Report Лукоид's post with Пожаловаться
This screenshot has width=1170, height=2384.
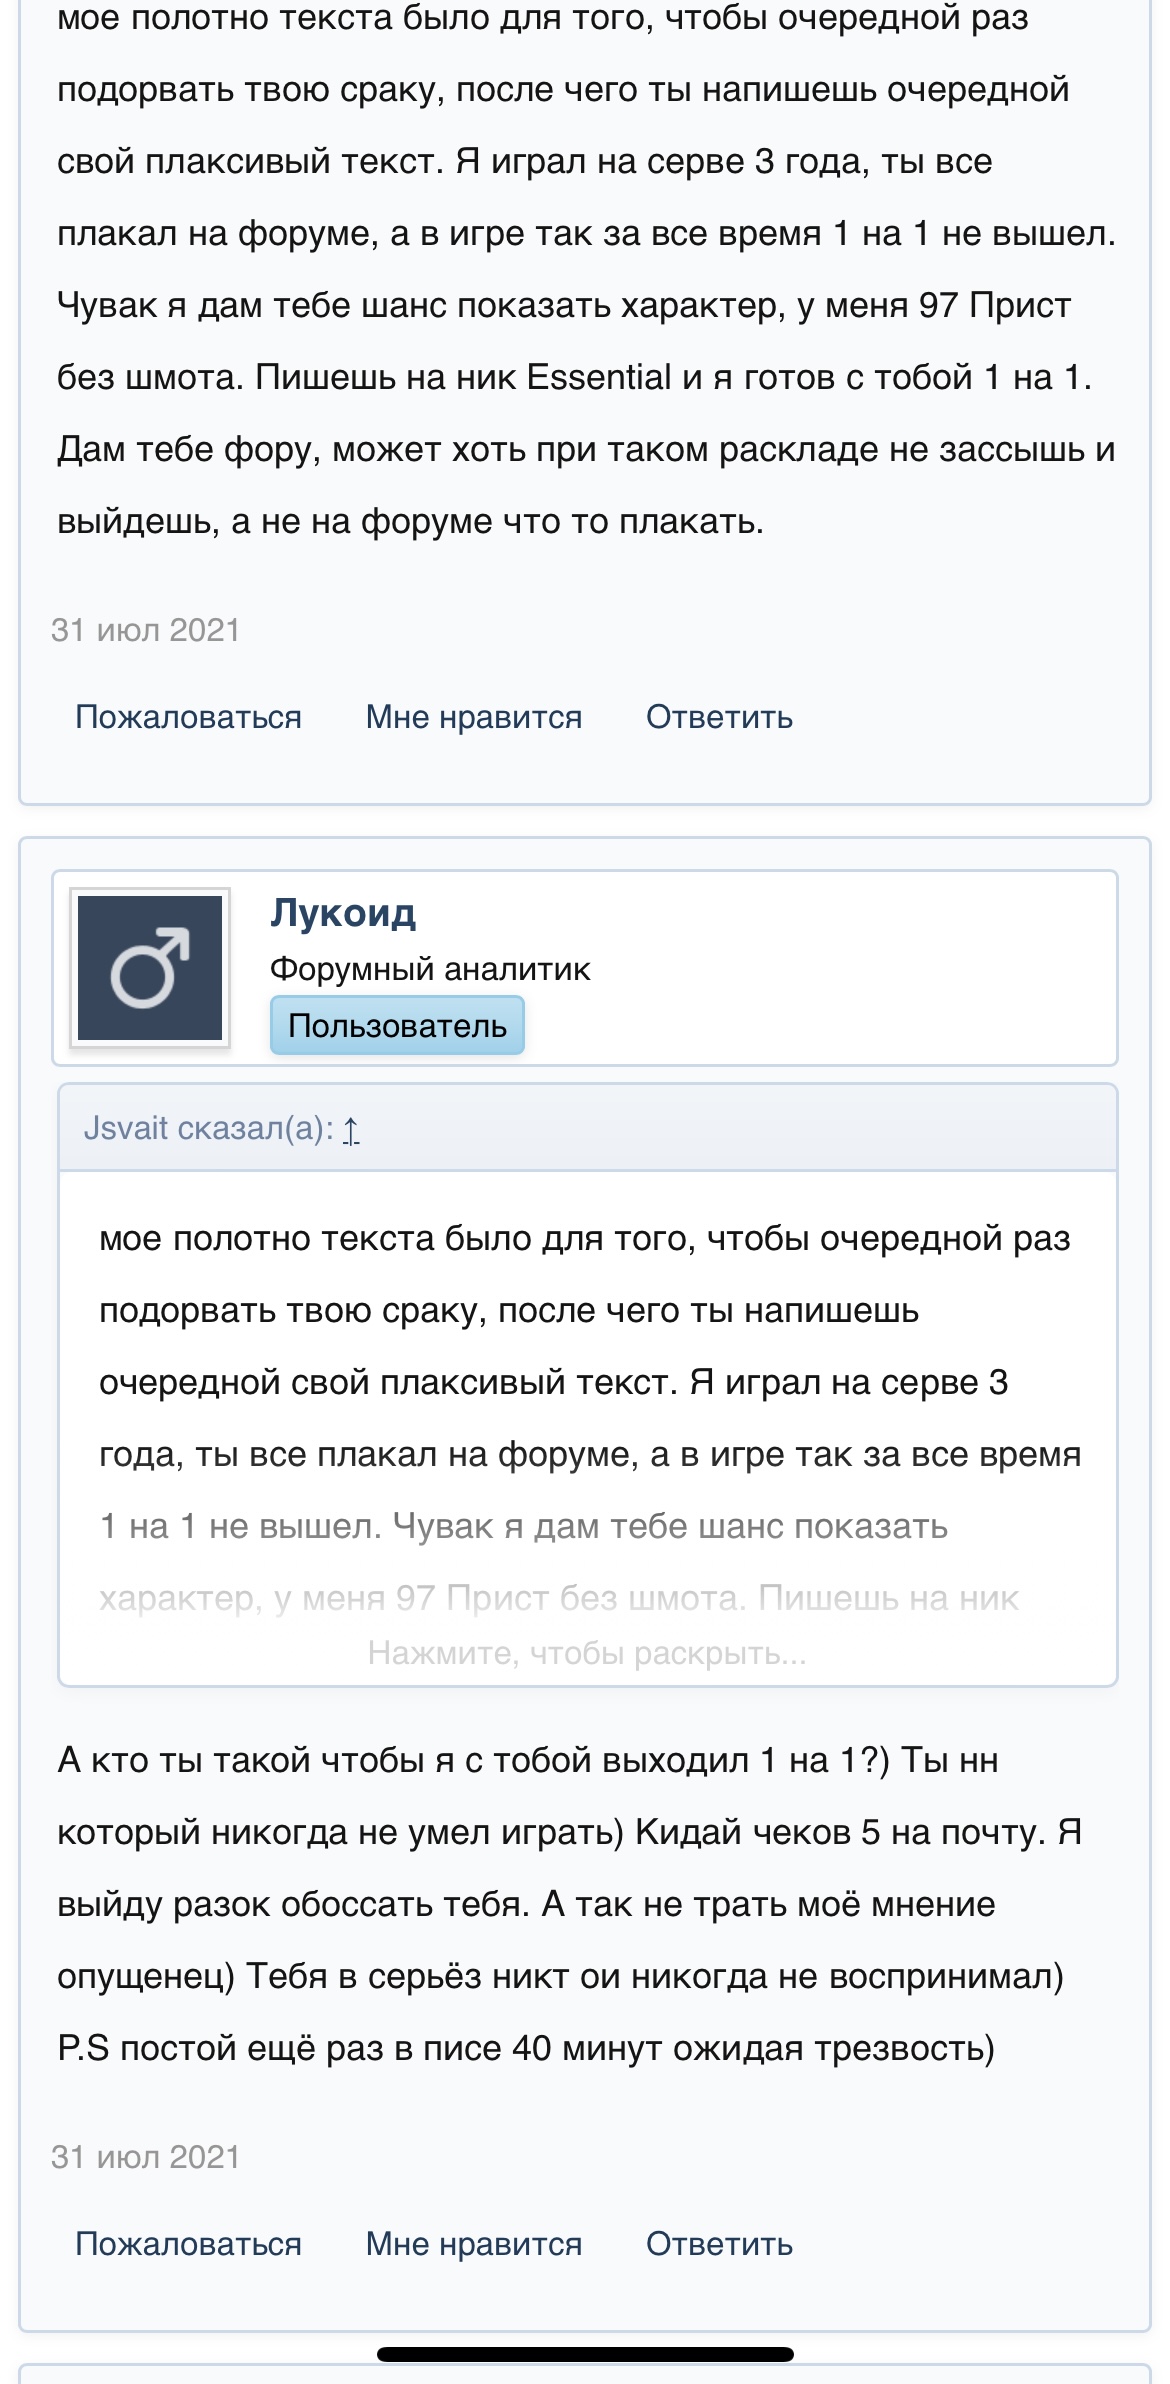[188, 2244]
